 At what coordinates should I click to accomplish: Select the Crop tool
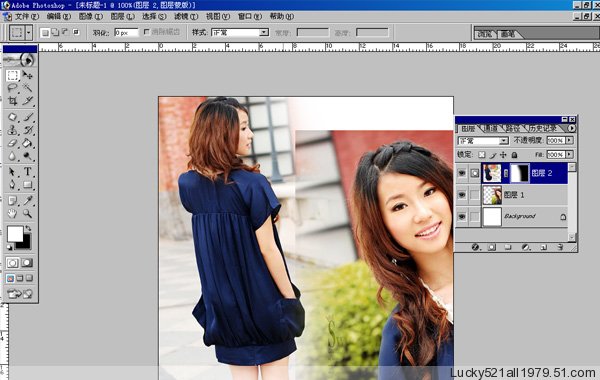(12, 101)
